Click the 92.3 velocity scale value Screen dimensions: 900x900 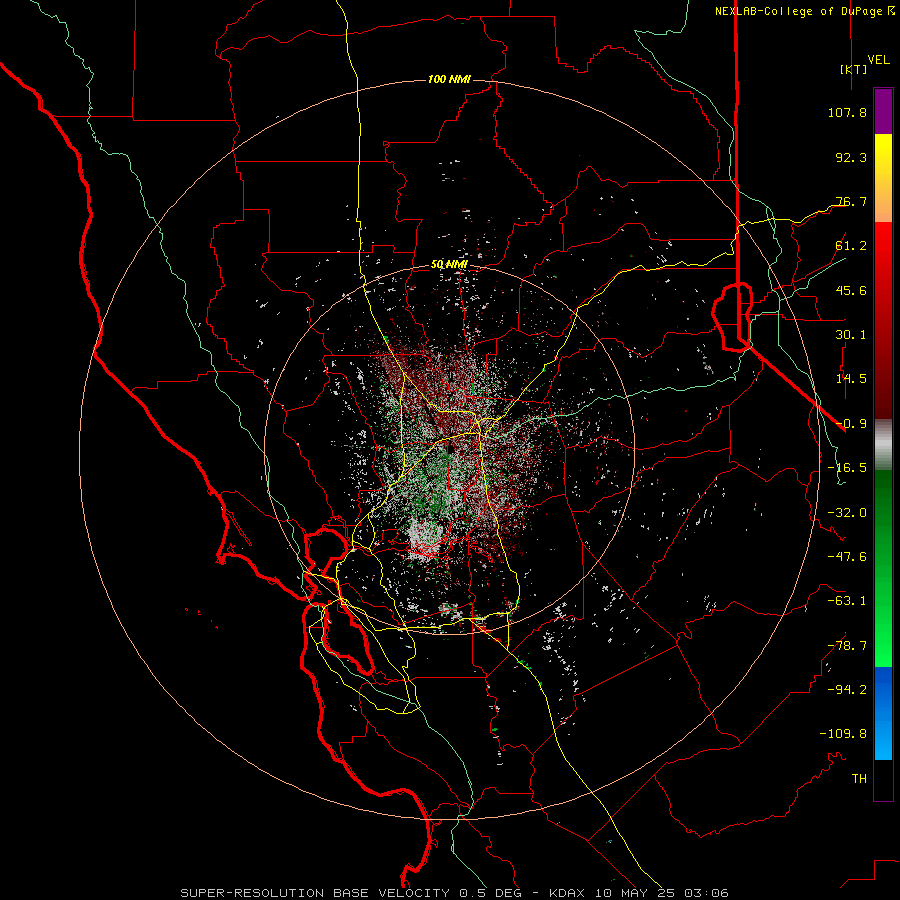[x=851, y=157]
